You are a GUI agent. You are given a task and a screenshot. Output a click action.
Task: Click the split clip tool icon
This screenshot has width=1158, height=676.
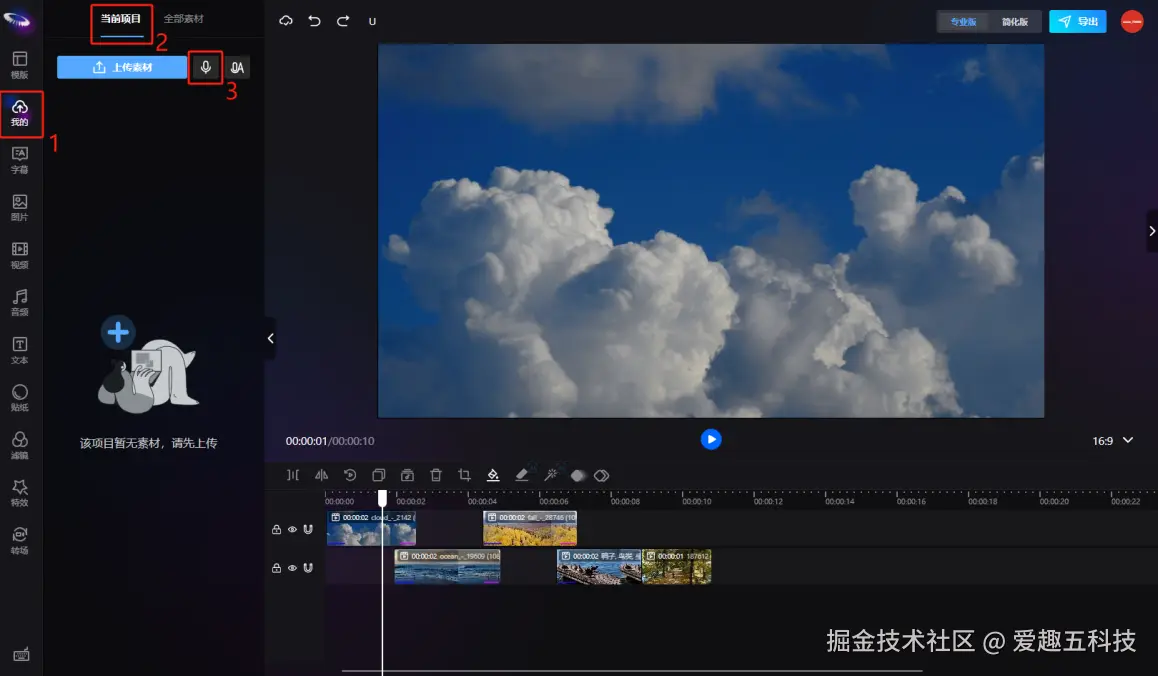pyautogui.click(x=293, y=476)
